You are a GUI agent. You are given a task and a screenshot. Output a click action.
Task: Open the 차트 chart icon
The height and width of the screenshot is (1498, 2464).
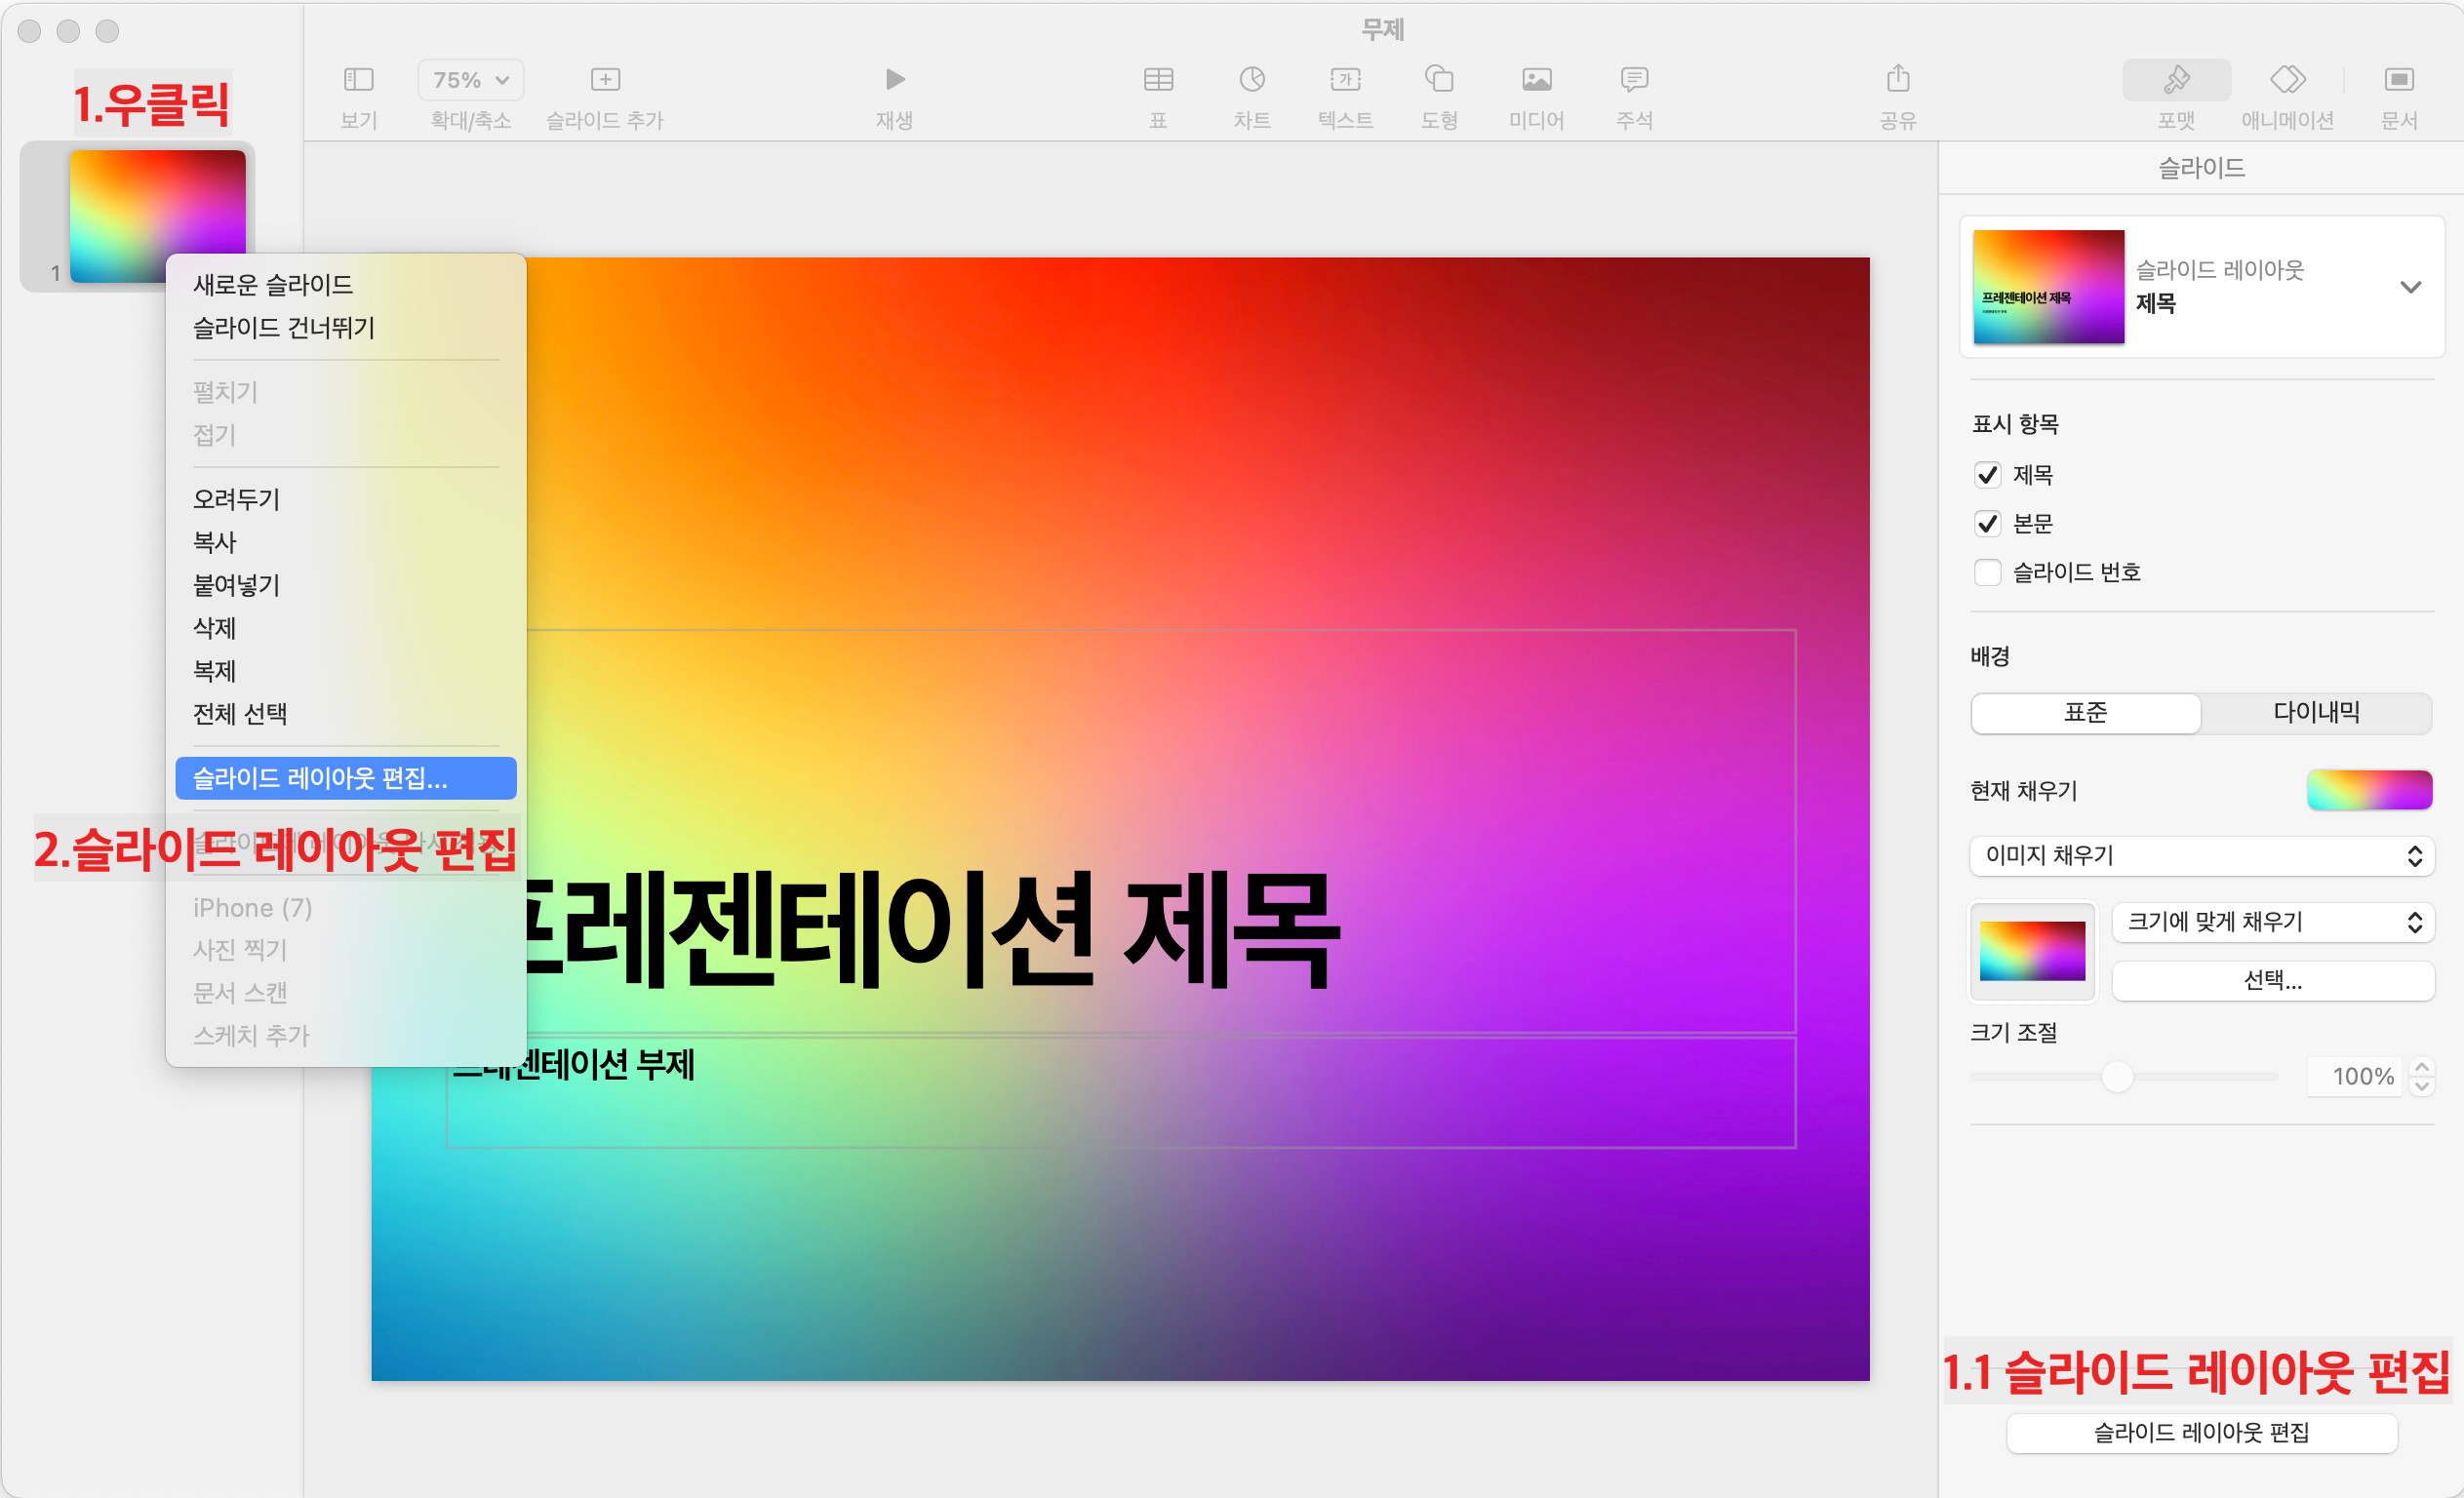click(x=1252, y=79)
